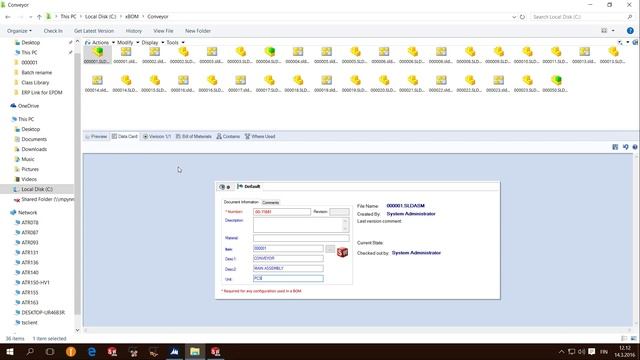
Task: Switch to the Data Card tab
Action: click(125, 136)
